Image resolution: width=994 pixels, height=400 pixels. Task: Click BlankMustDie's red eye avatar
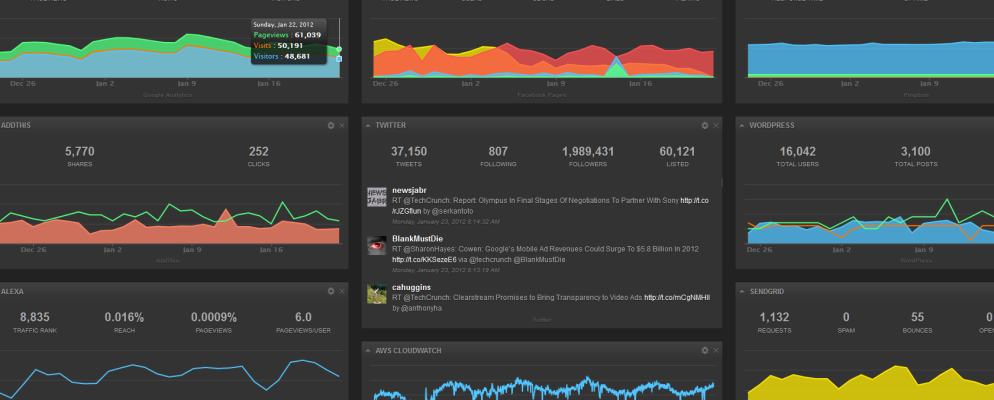click(377, 245)
